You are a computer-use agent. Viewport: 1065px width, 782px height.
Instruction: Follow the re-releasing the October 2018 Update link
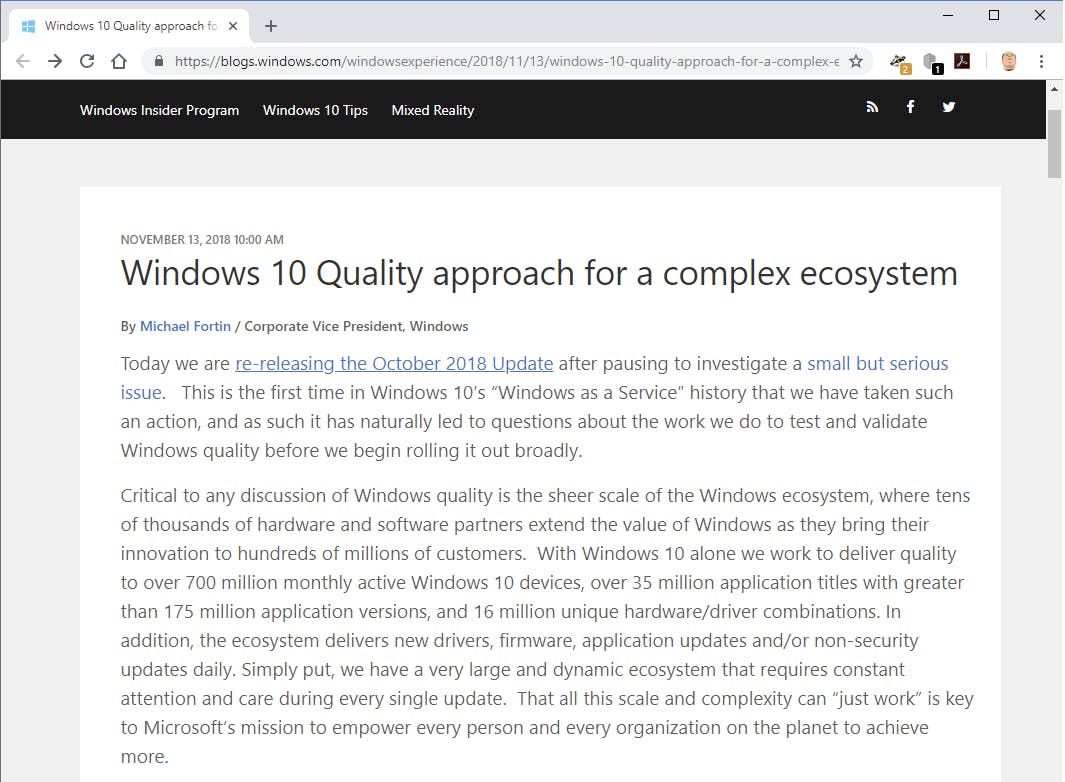click(x=394, y=363)
